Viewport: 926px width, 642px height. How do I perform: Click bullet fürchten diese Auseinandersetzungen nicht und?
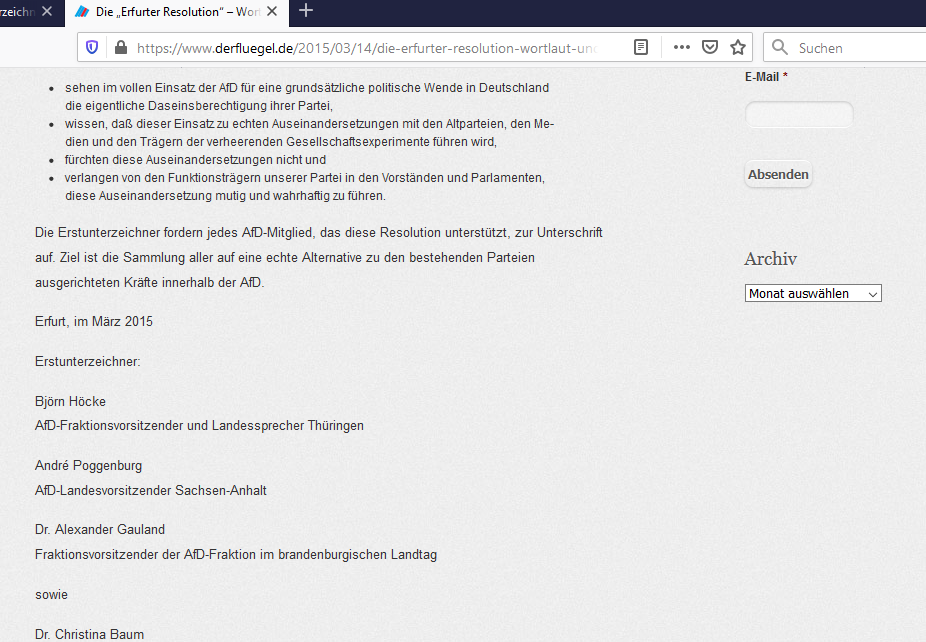pyautogui.click(x=195, y=160)
